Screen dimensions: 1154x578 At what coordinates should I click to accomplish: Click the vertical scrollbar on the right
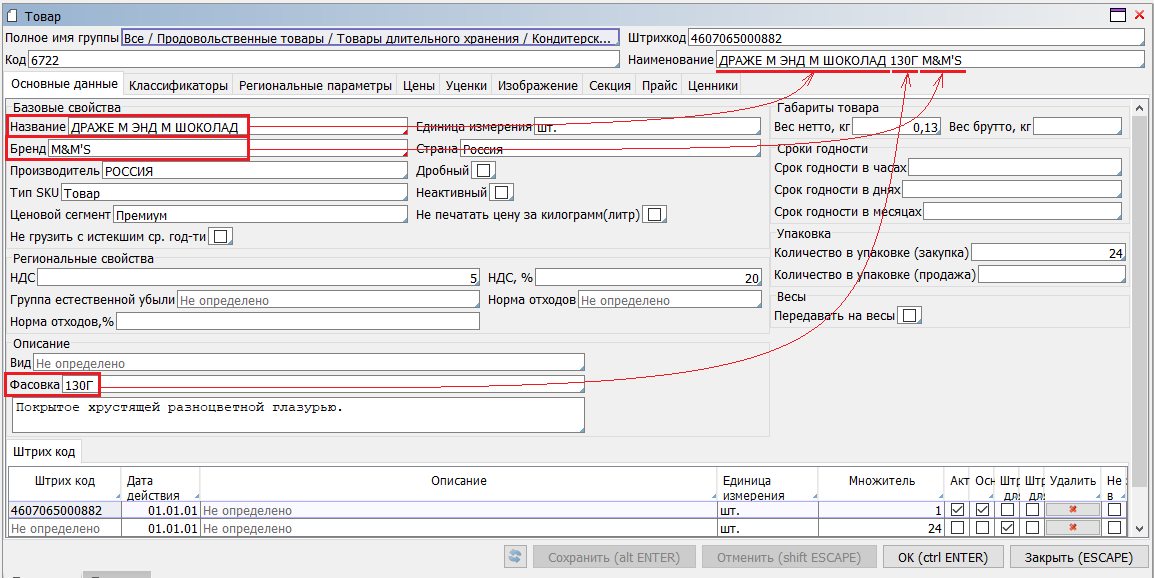click(x=1139, y=300)
